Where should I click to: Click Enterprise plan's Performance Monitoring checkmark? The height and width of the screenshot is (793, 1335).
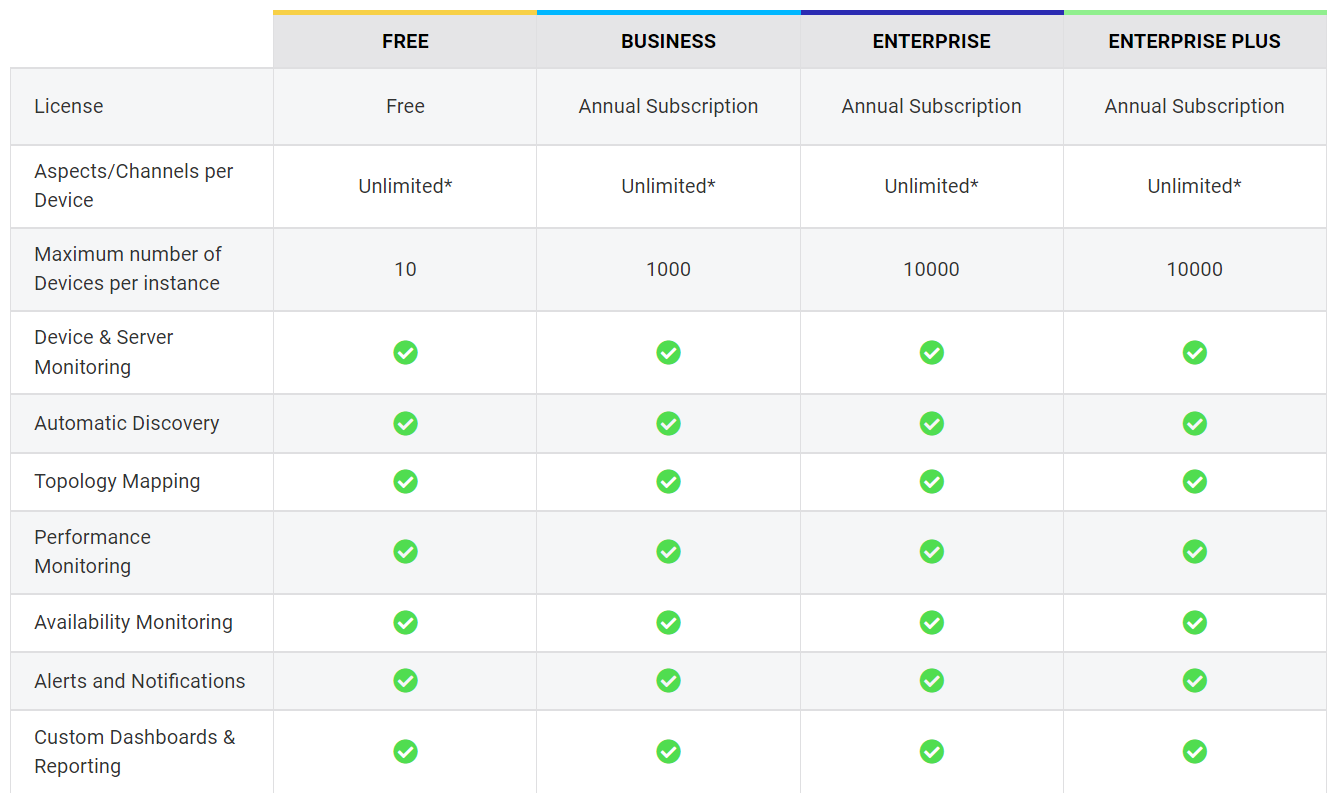coord(931,552)
